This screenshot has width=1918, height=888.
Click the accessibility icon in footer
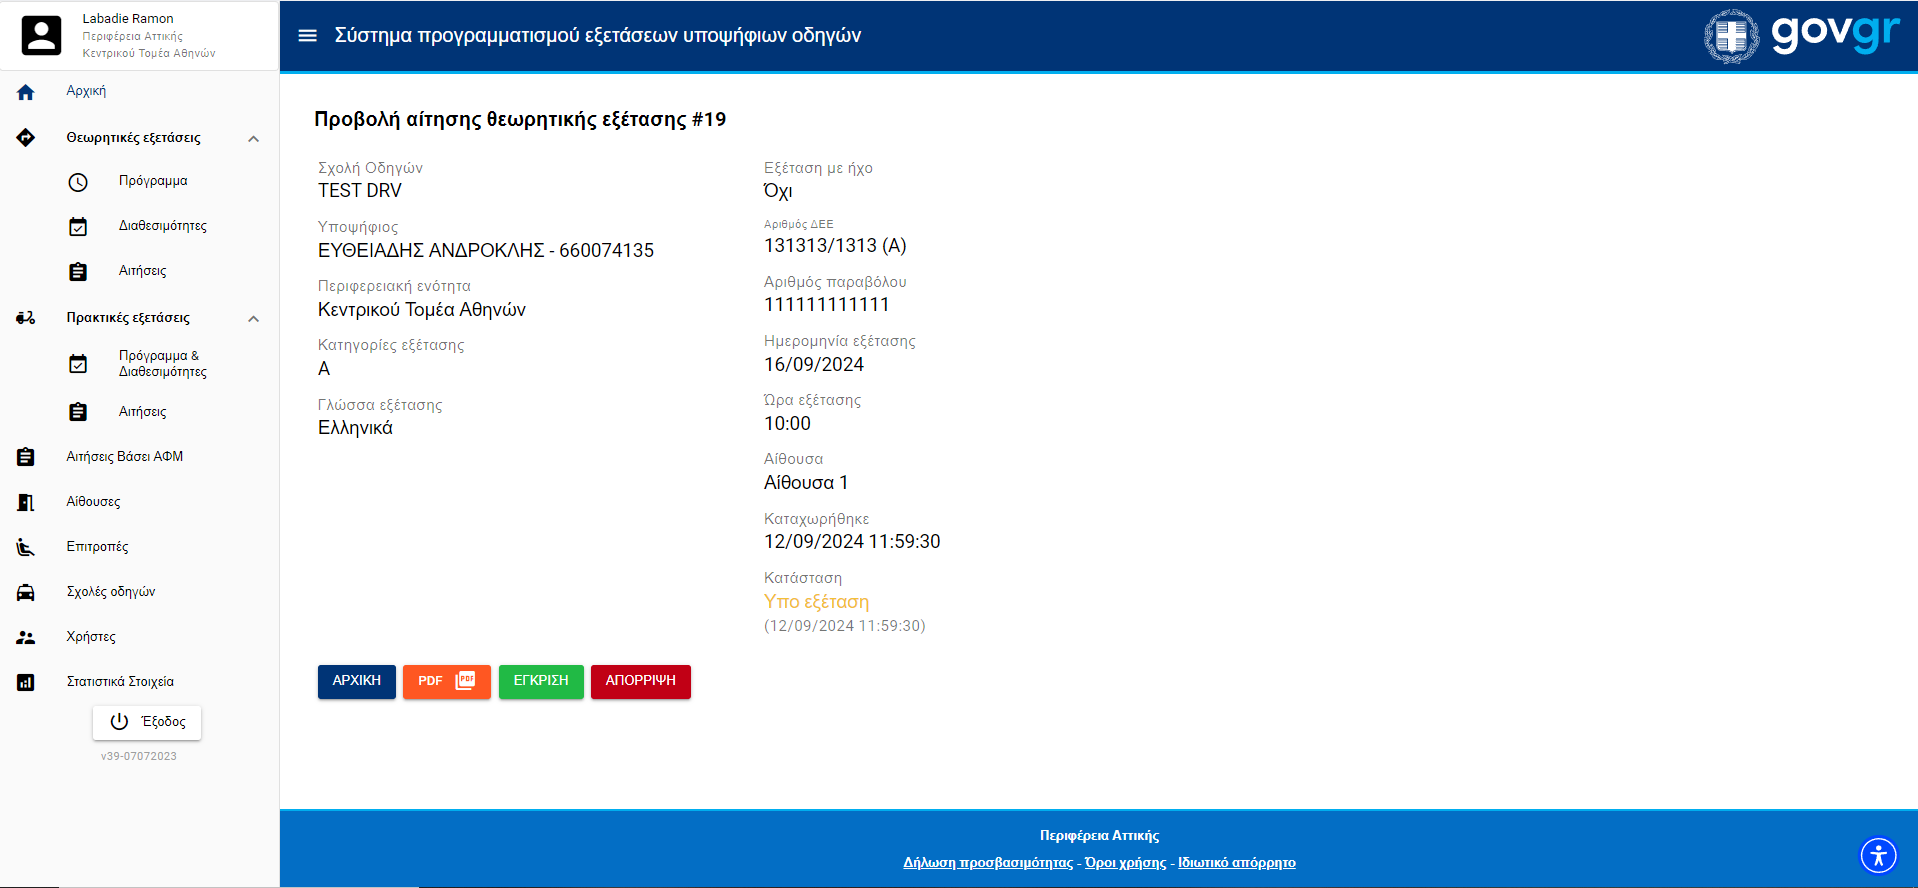coord(1878,856)
